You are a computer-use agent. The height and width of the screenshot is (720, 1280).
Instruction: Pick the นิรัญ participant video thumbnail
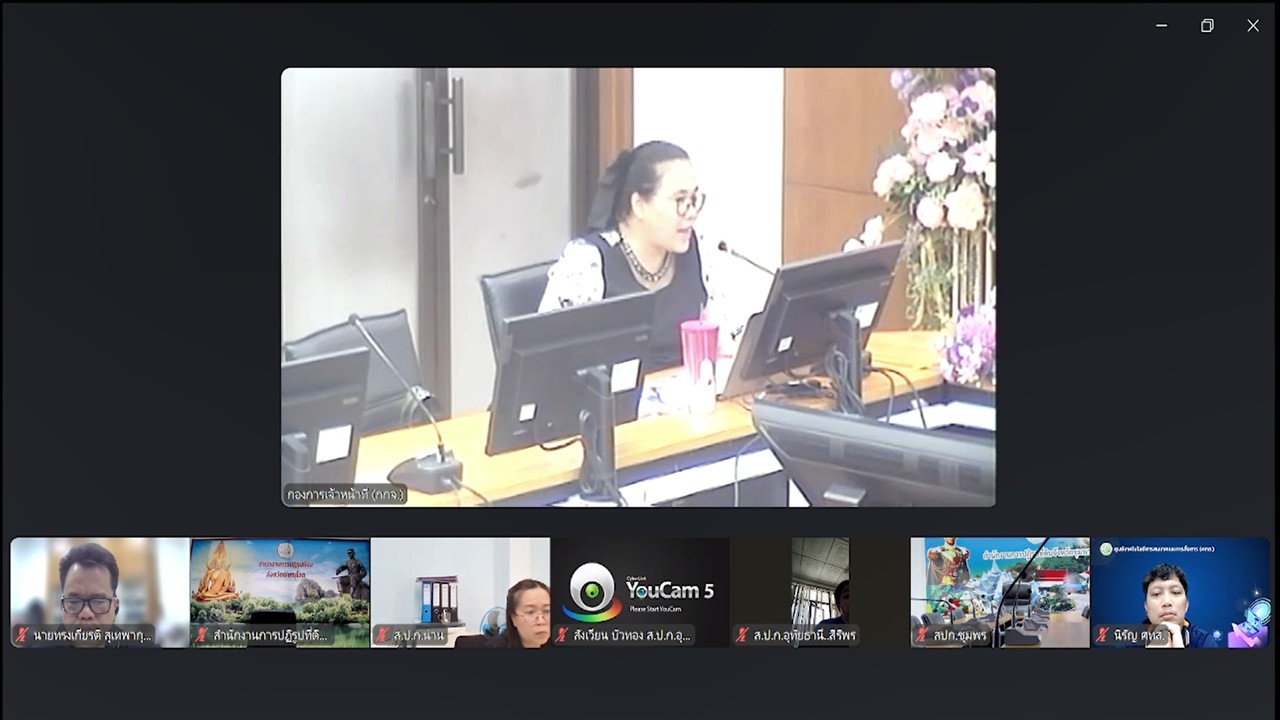click(x=1180, y=585)
